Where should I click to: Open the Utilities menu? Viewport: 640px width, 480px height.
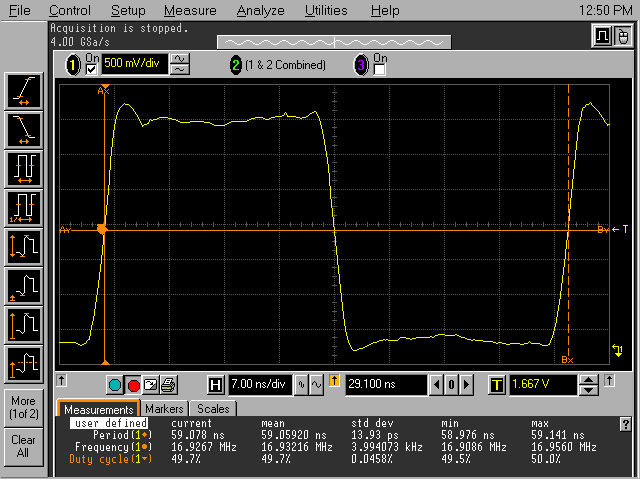[x=326, y=10]
